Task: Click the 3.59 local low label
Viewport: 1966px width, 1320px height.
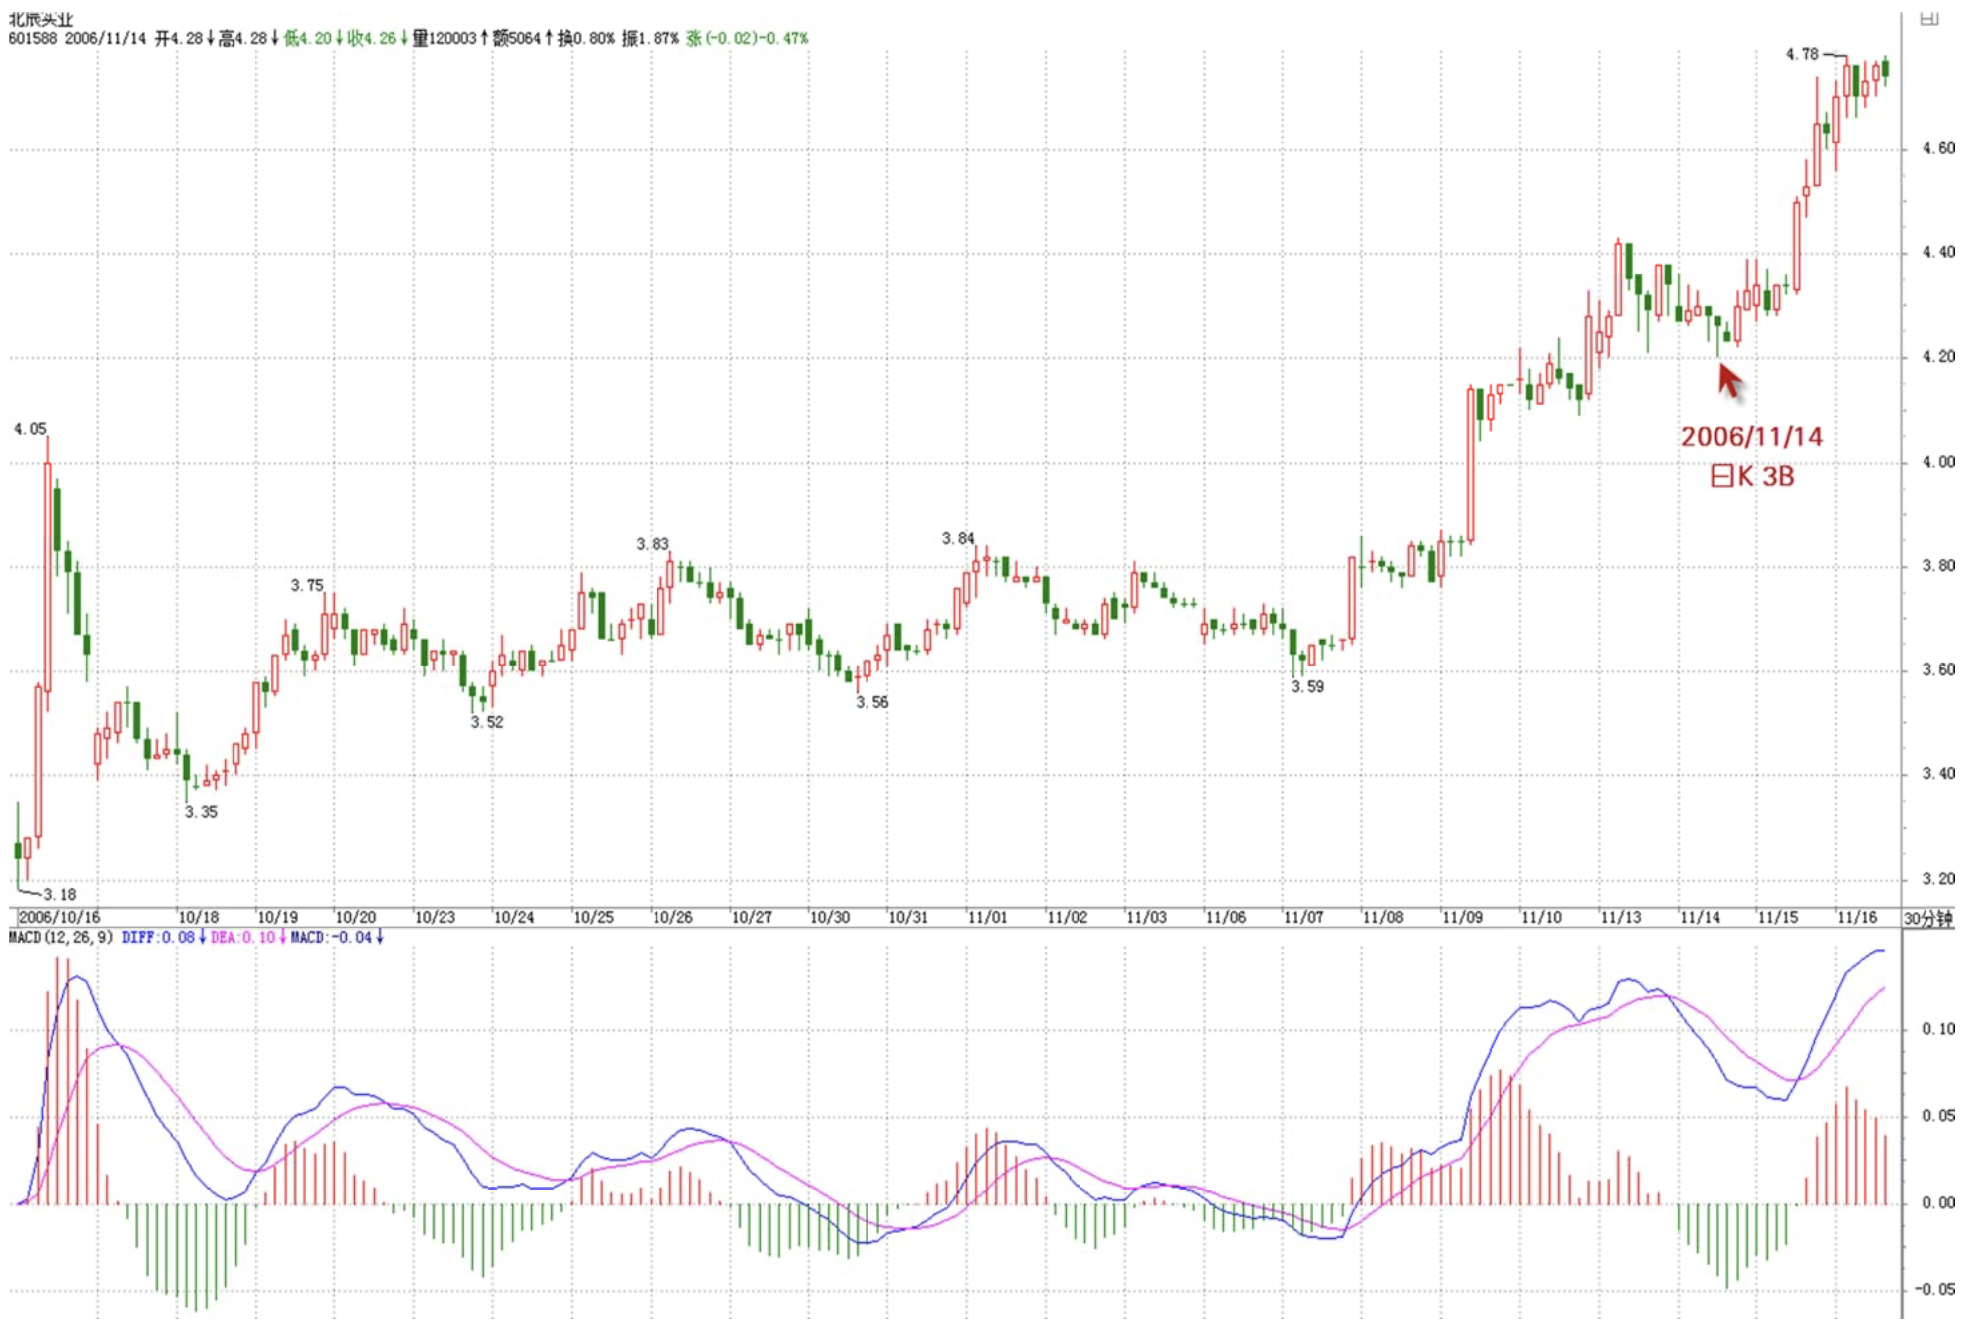Action: pos(1307,687)
